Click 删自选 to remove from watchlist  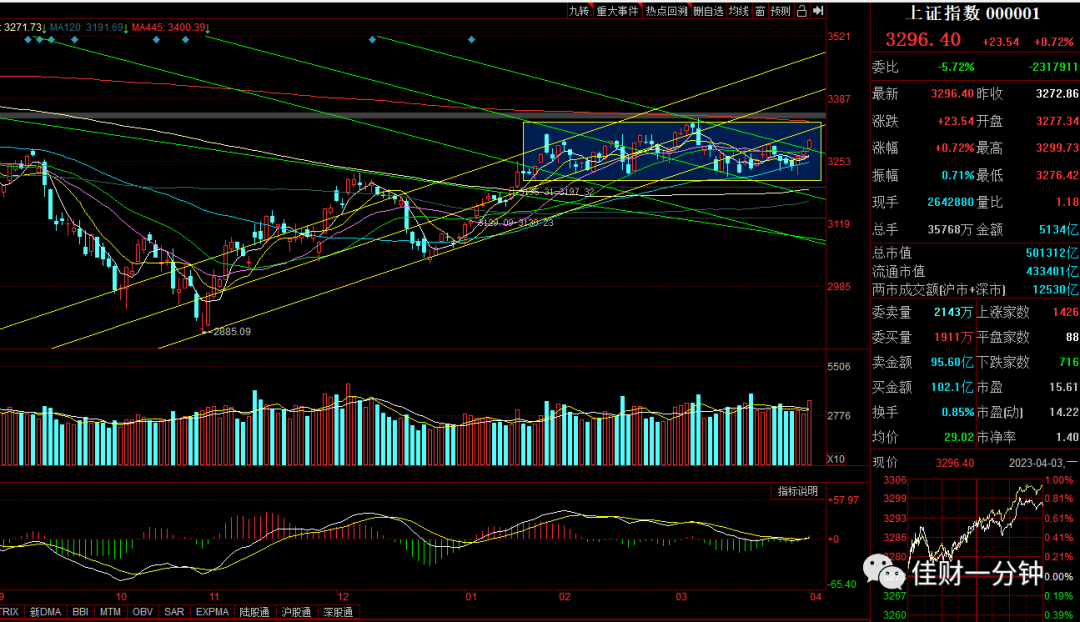708,11
